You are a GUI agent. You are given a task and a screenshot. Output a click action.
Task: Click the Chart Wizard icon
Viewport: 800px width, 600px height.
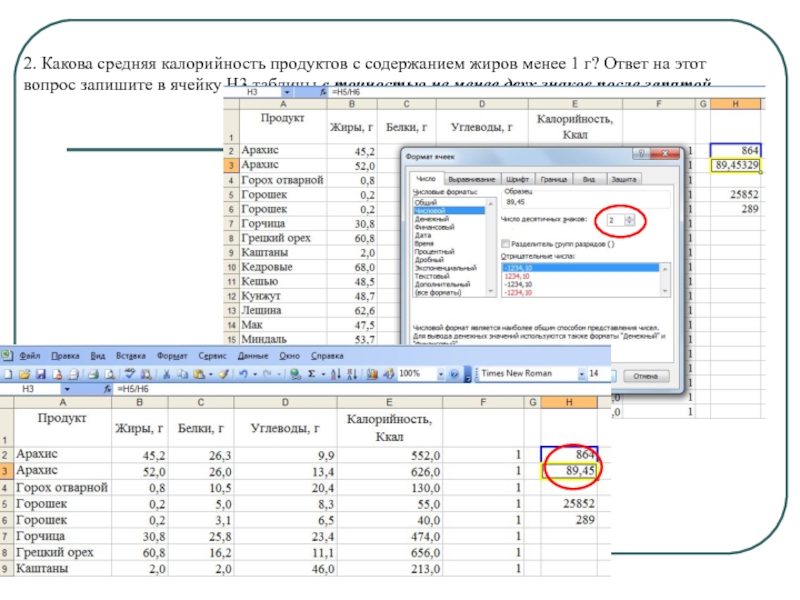(x=372, y=374)
